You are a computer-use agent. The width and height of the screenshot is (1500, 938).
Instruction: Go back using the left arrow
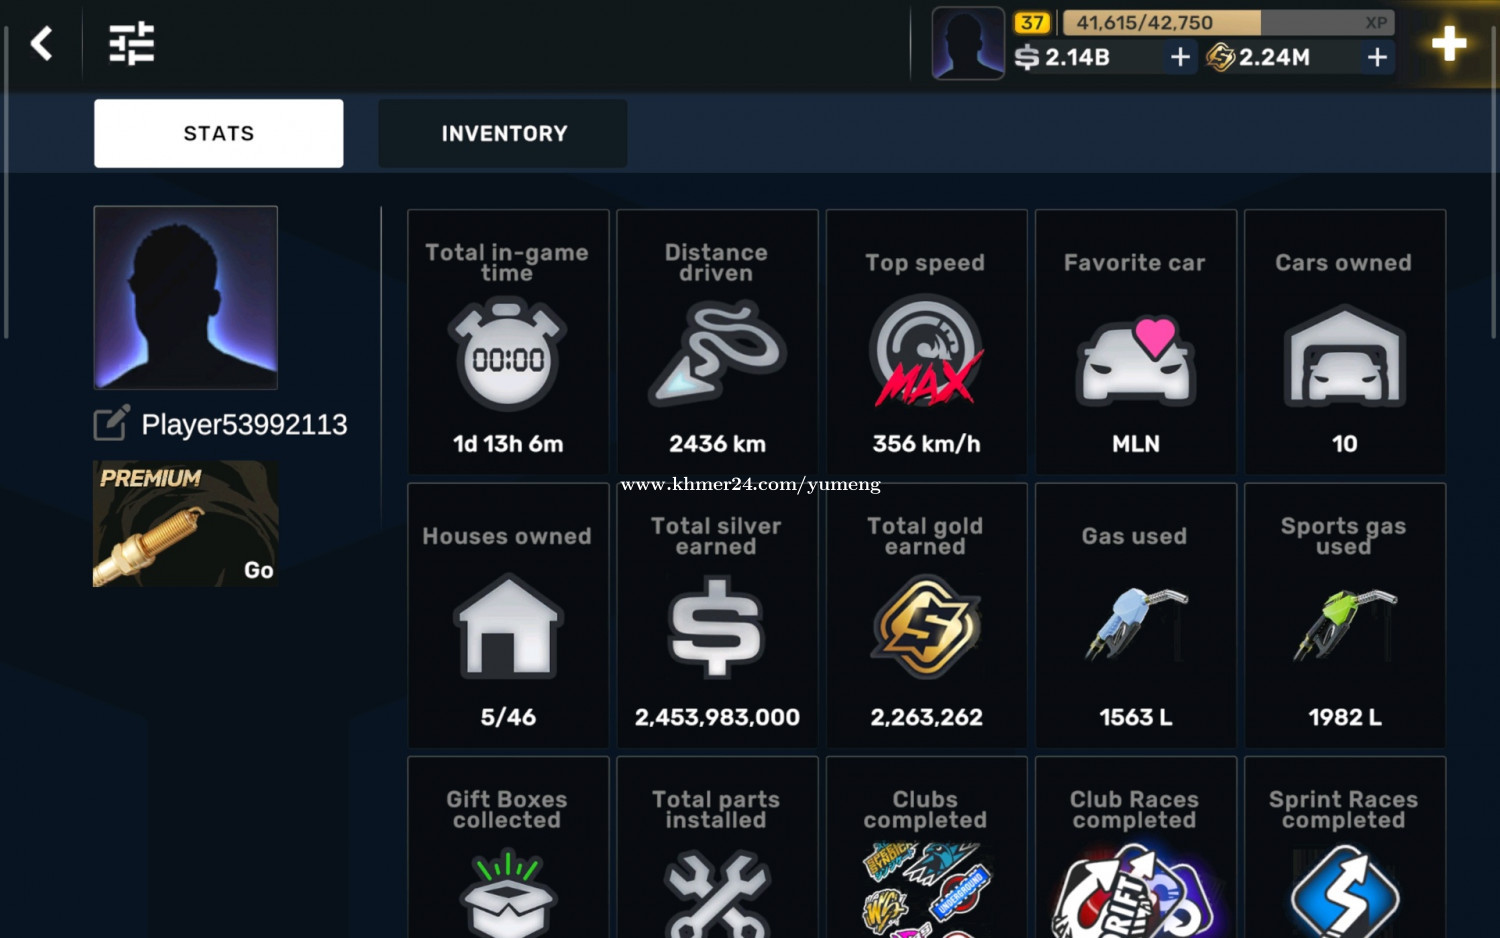click(41, 43)
